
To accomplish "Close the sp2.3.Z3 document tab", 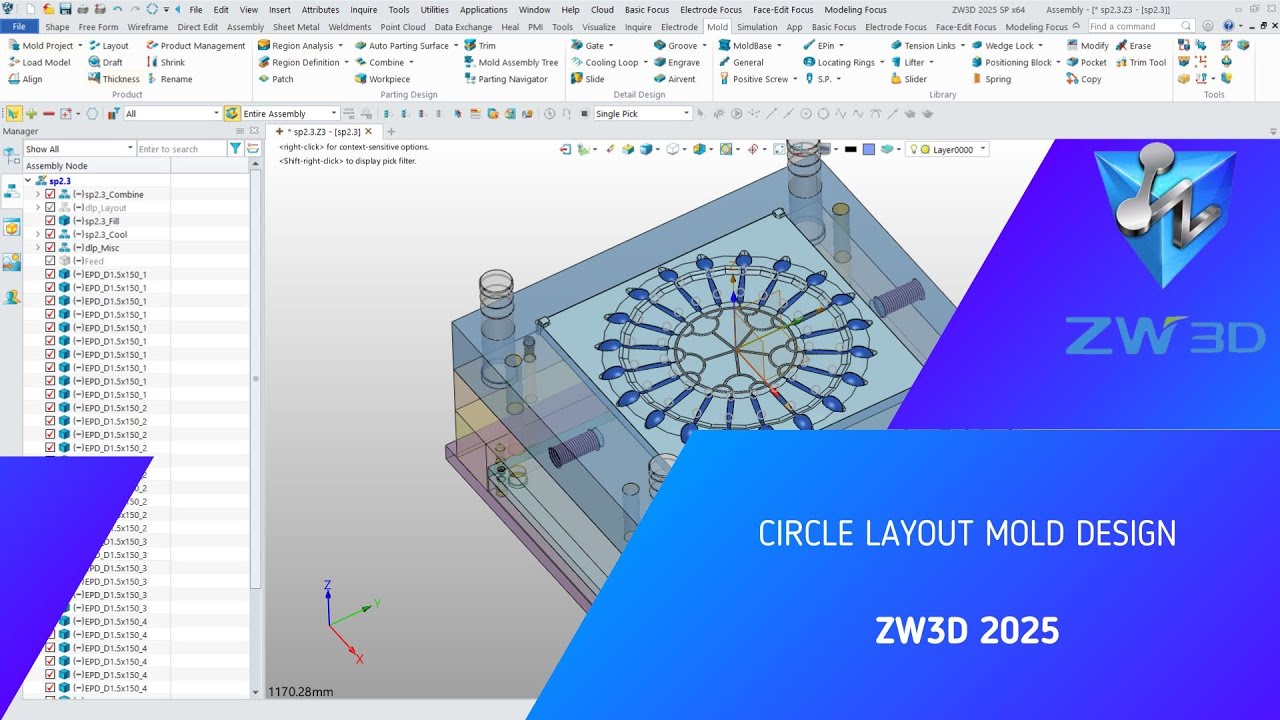I will [x=368, y=131].
